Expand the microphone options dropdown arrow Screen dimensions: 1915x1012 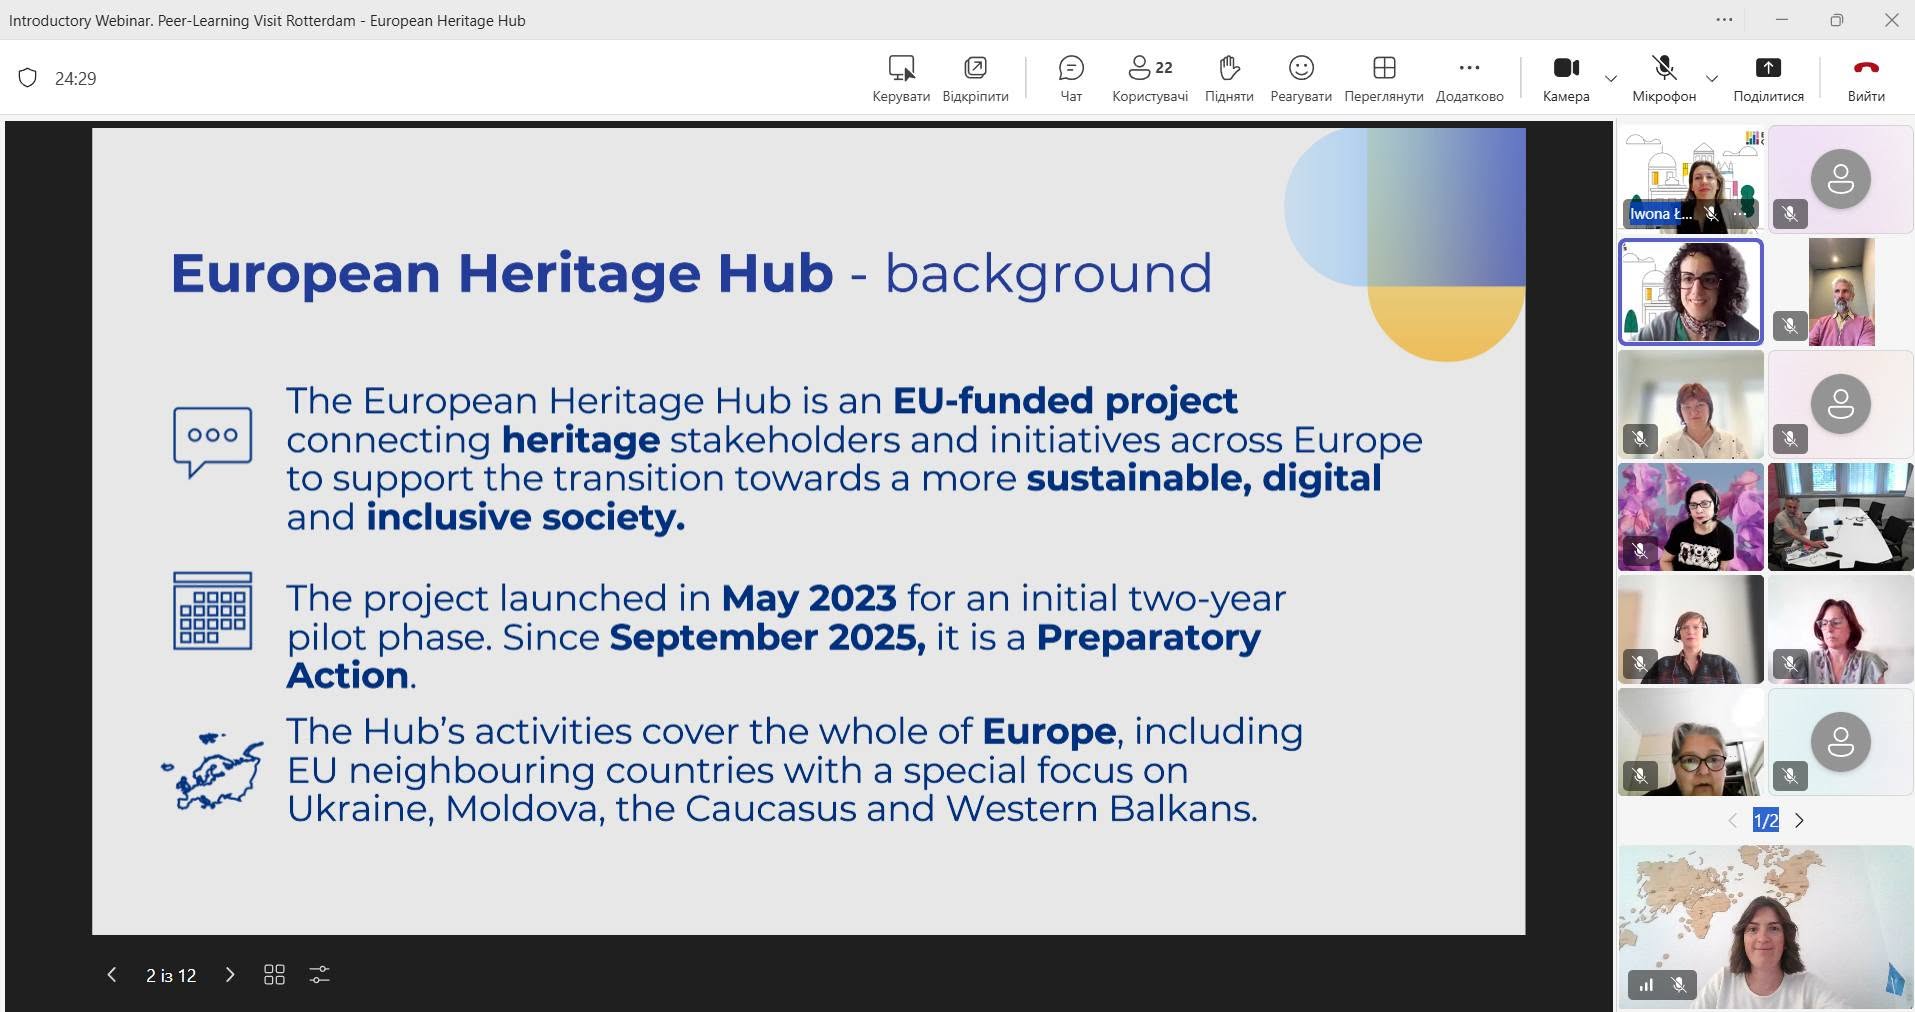coord(1712,78)
